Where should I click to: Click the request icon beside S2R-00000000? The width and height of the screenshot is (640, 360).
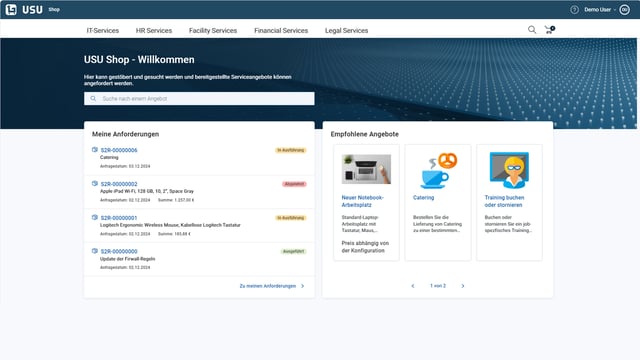click(95, 251)
